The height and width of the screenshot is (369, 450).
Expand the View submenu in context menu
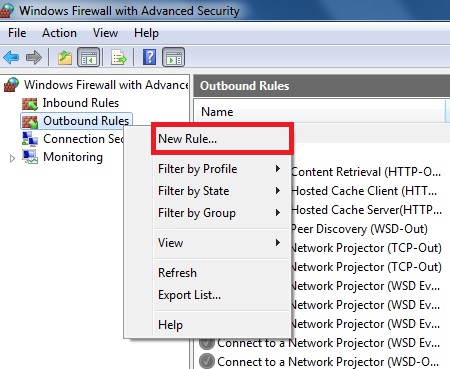coord(222,243)
